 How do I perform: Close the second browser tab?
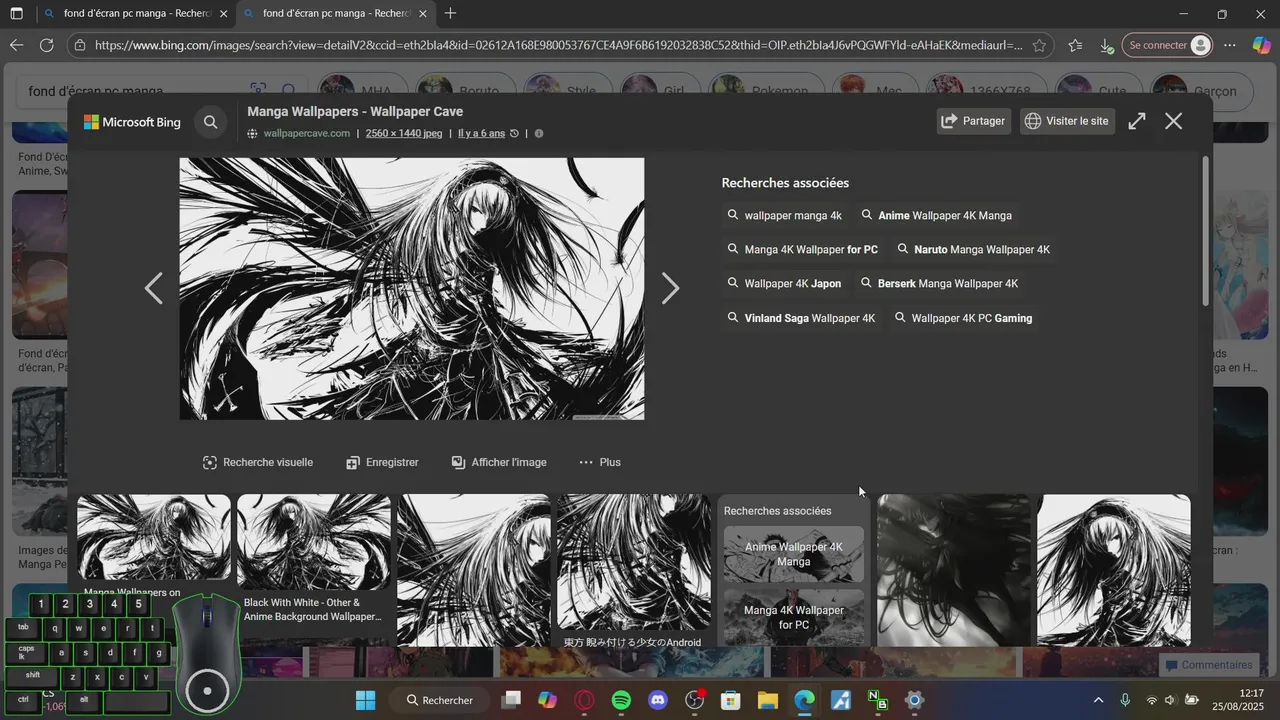click(x=423, y=14)
